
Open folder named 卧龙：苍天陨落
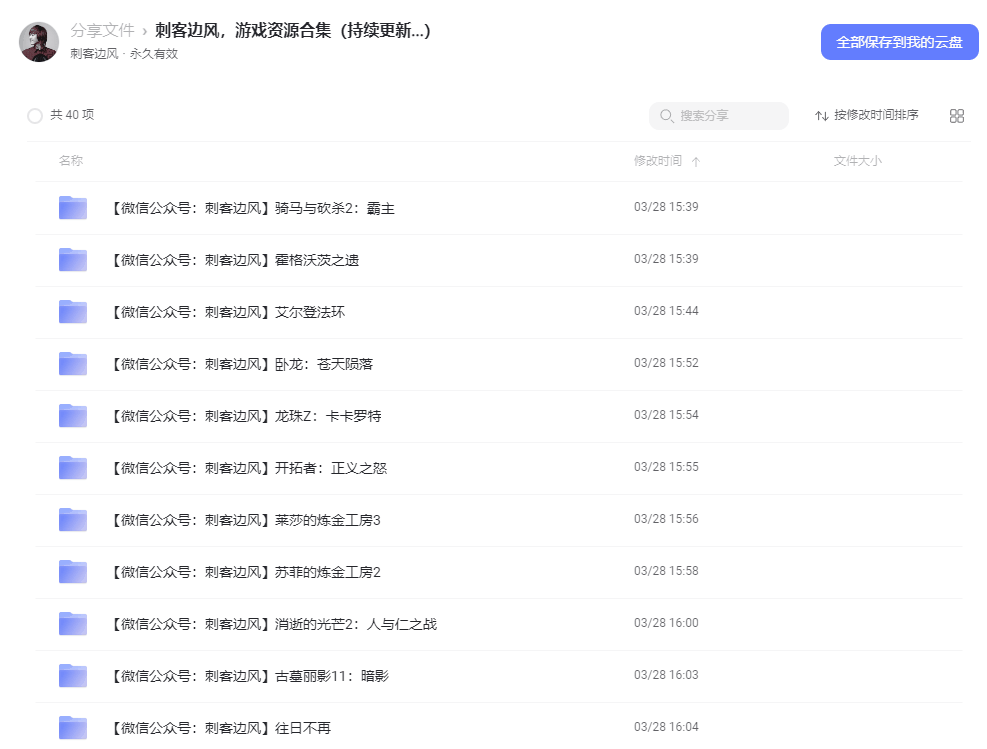242,364
